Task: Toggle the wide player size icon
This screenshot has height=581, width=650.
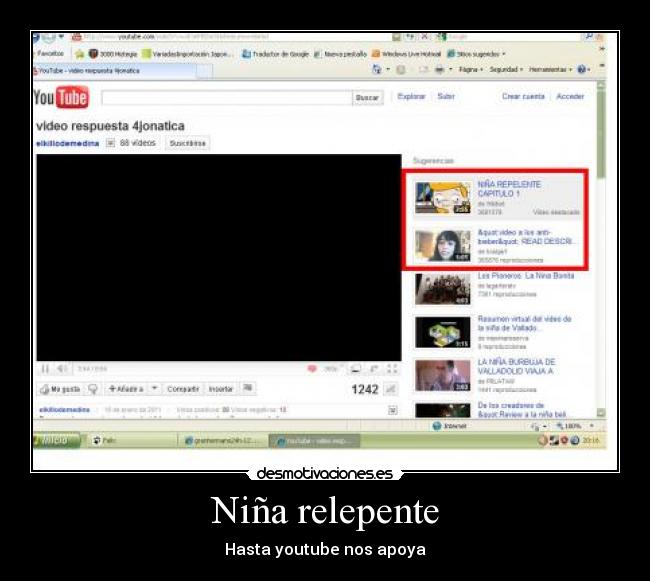Action: coord(355,369)
